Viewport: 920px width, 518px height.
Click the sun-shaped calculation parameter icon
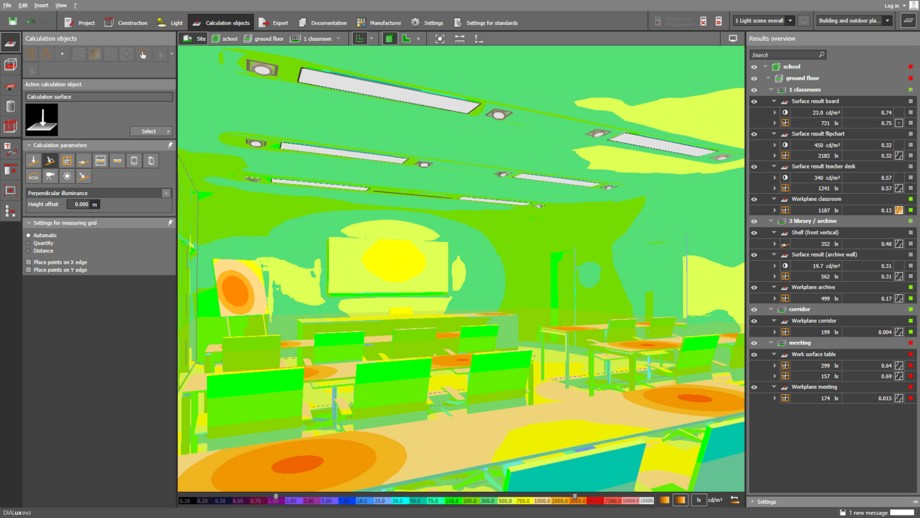point(67,176)
